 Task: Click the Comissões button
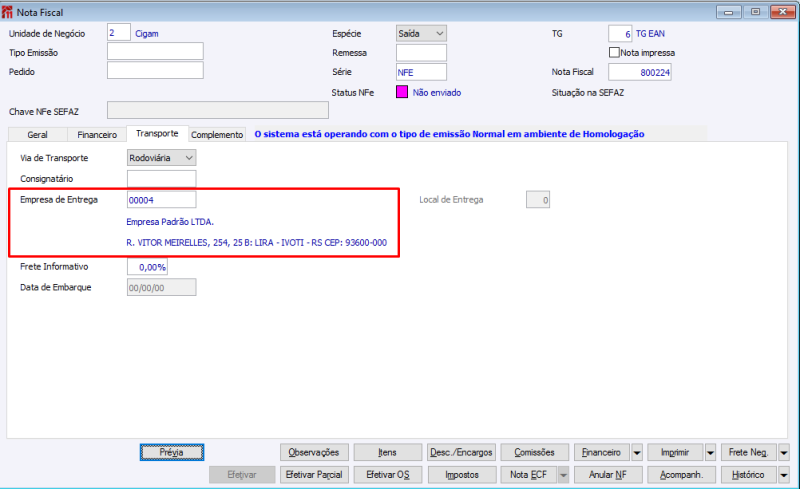click(x=534, y=452)
